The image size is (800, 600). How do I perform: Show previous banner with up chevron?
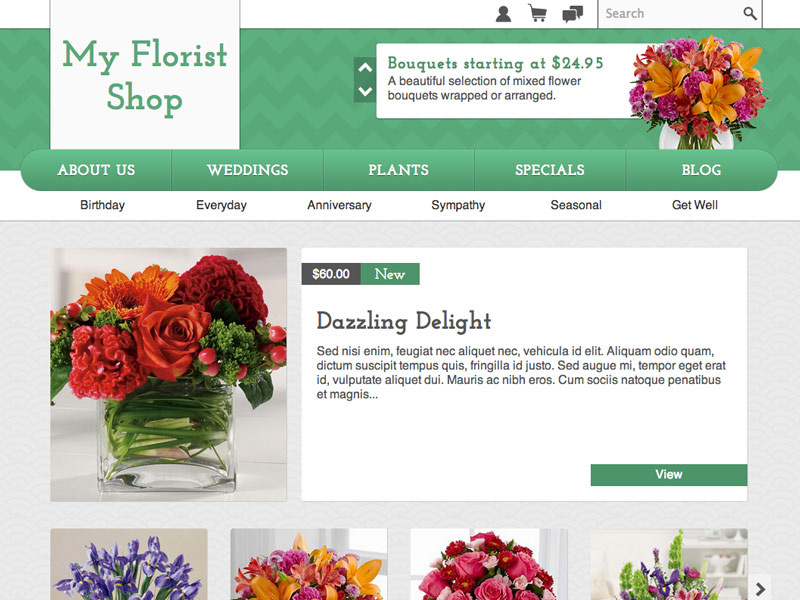coord(365,68)
